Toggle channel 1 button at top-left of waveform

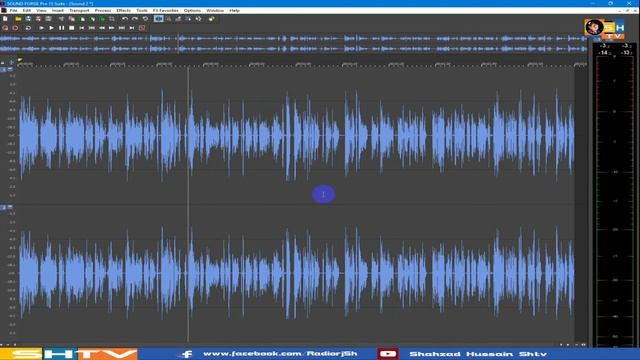pyautogui.click(x=3, y=70)
